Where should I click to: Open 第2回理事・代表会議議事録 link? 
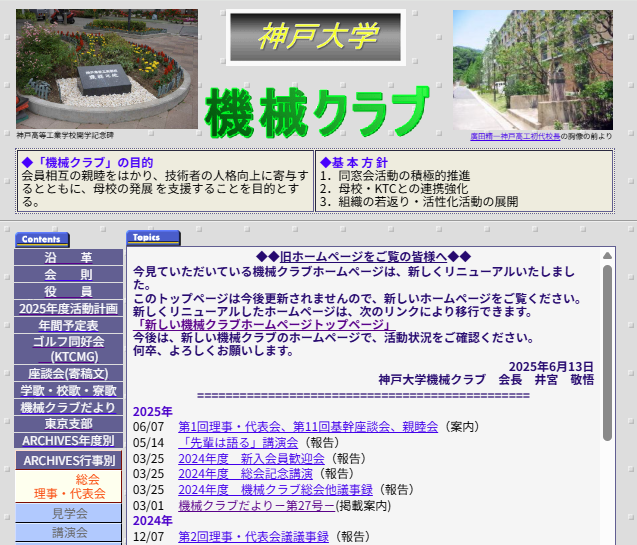pyautogui.click(x=254, y=536)
